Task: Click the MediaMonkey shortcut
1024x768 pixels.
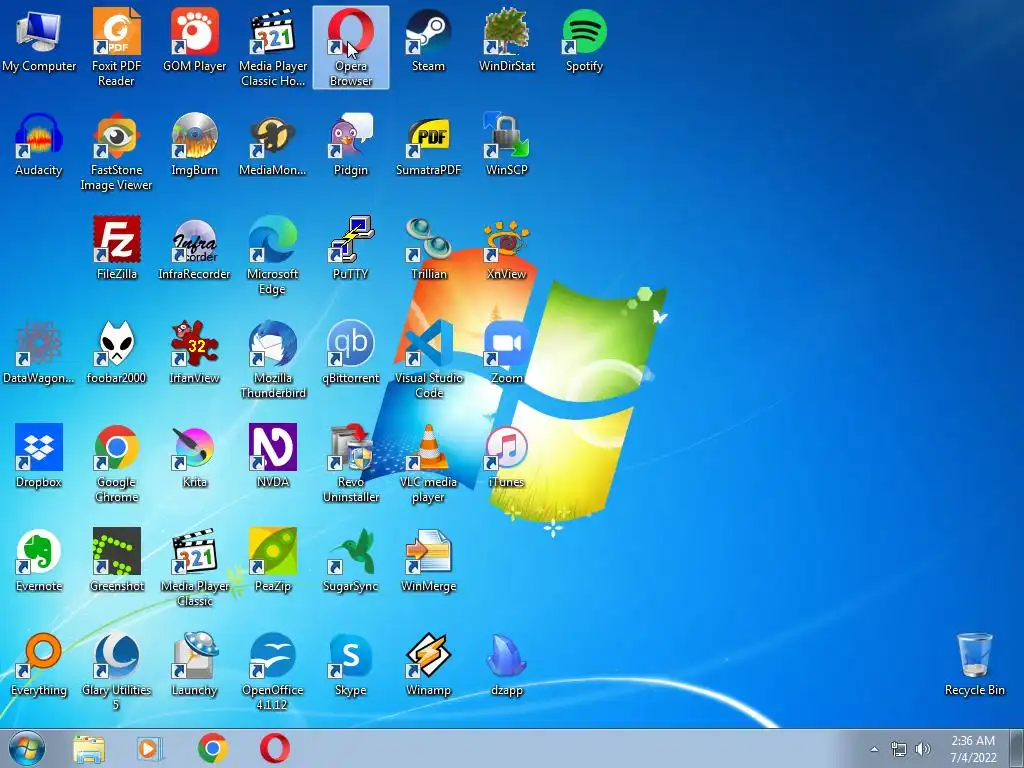Action: click(273, 144)
